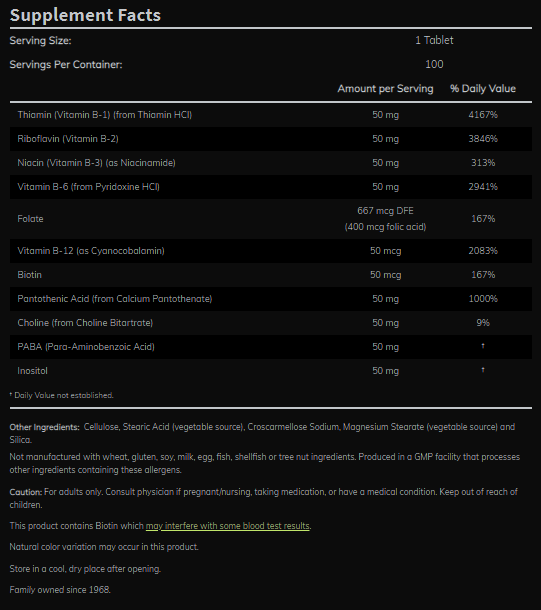Select the Choline 9% daily value
The width and height of the screenshot is (541, 610).
point(483,323)
